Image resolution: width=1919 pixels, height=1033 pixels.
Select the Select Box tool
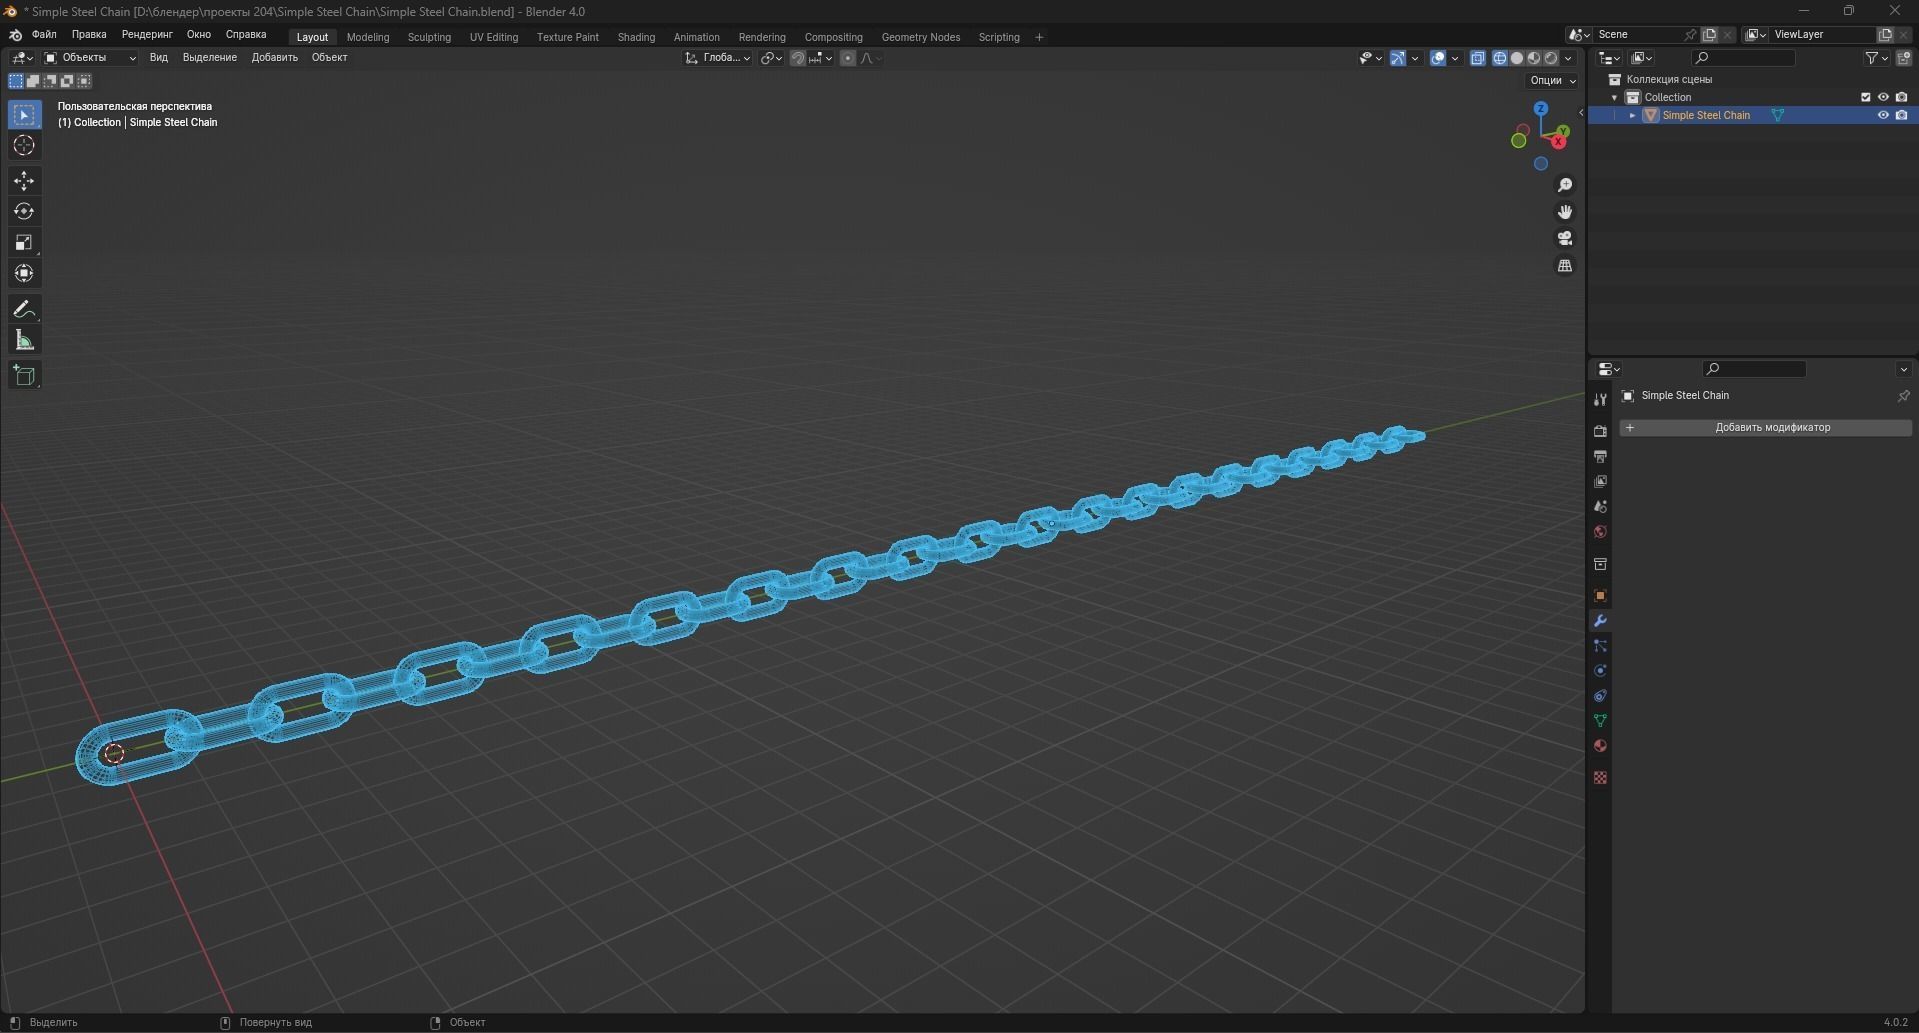click(x=24, y=115)
